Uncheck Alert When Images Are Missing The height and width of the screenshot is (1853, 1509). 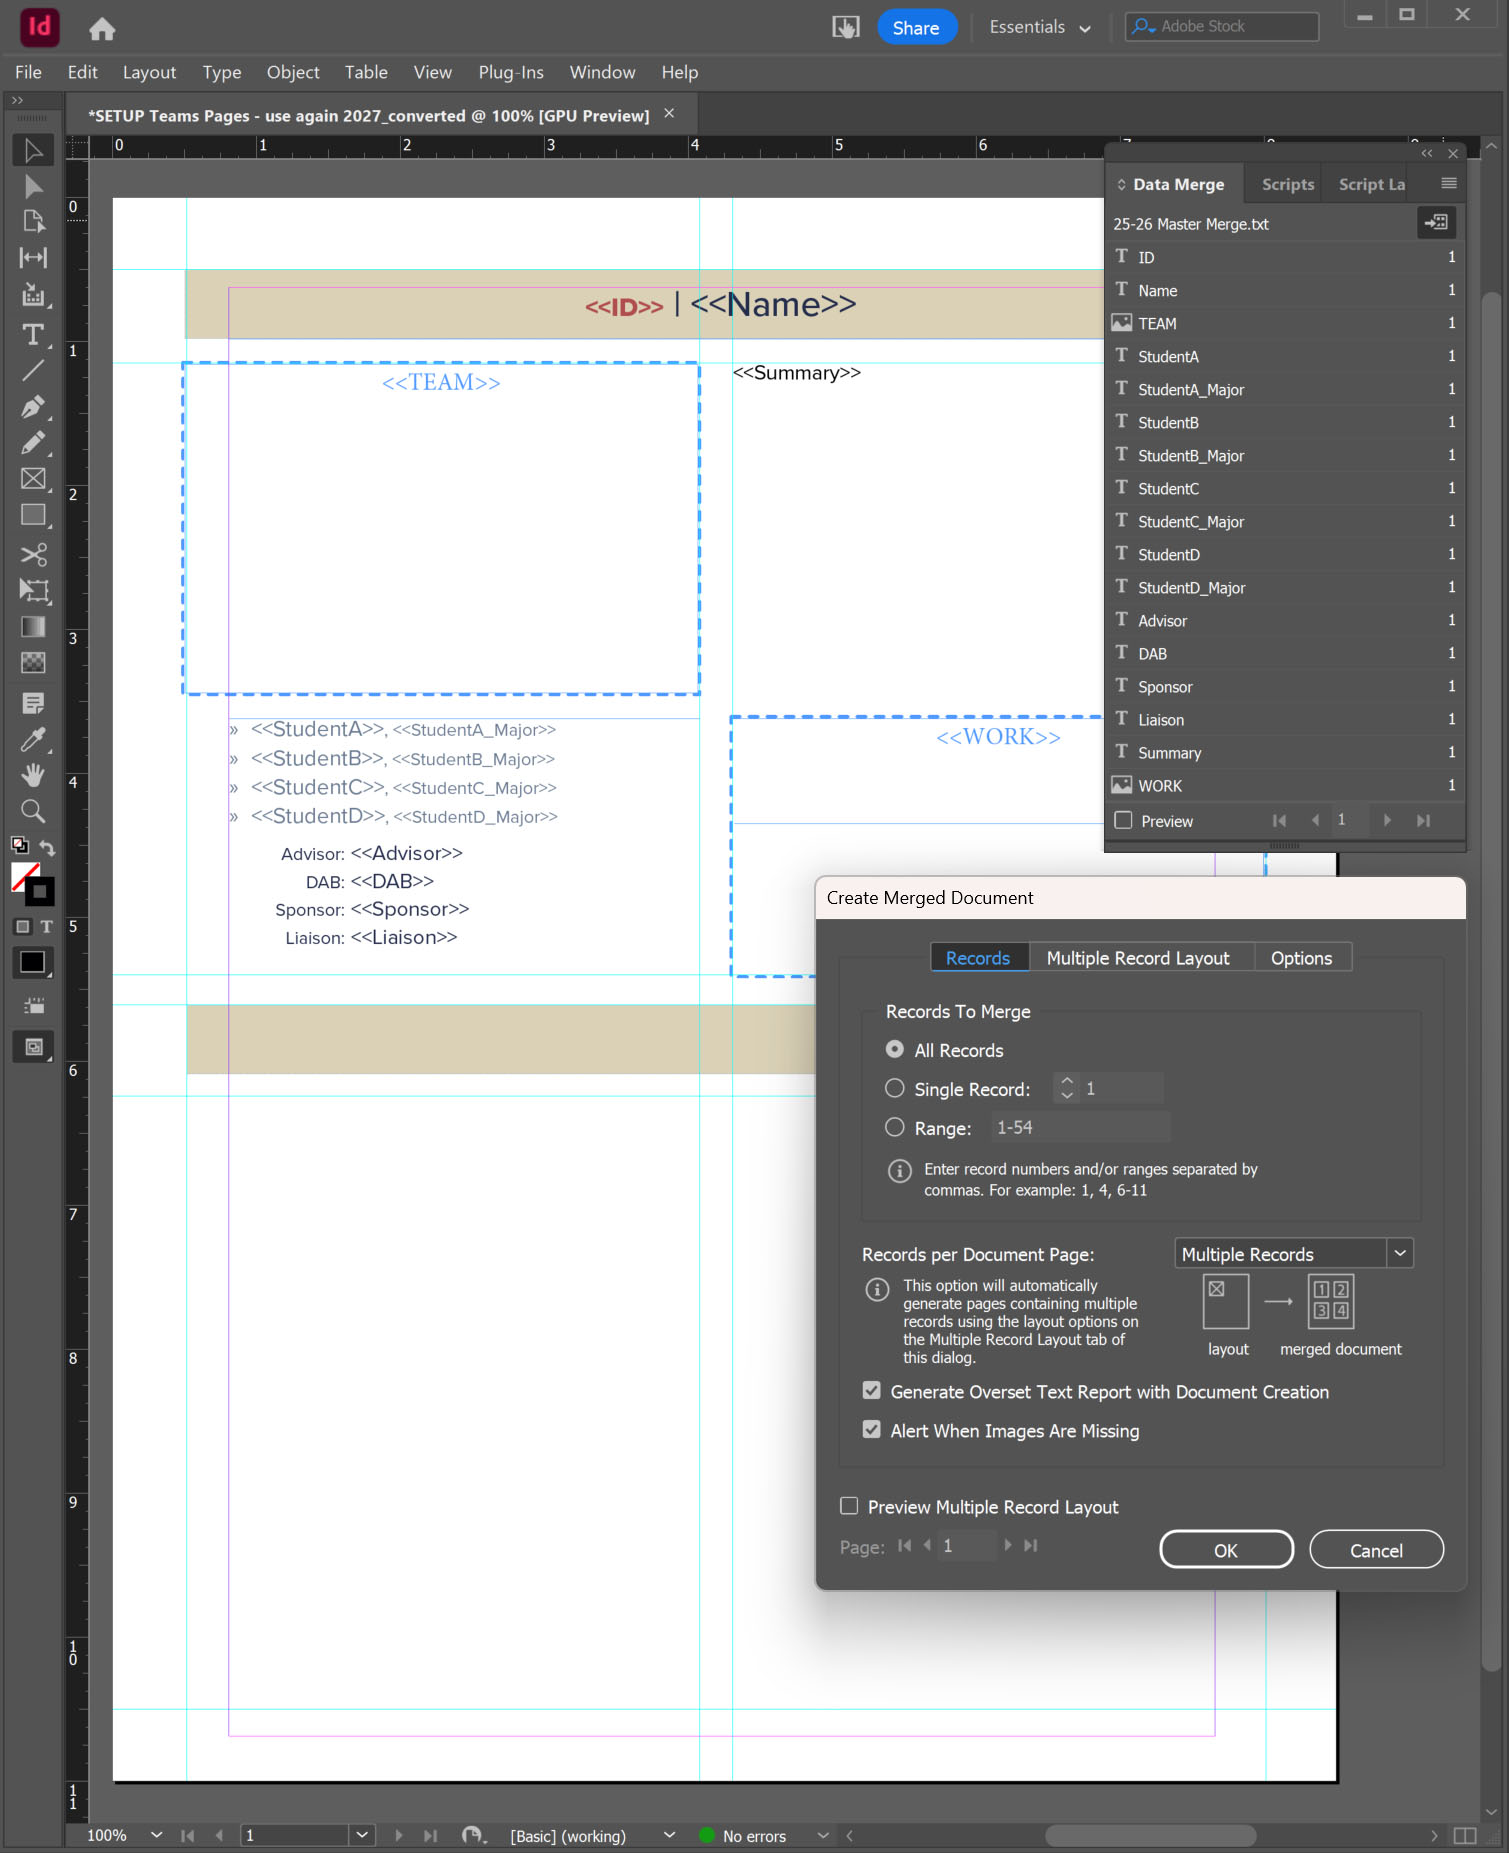point(872,1430)
